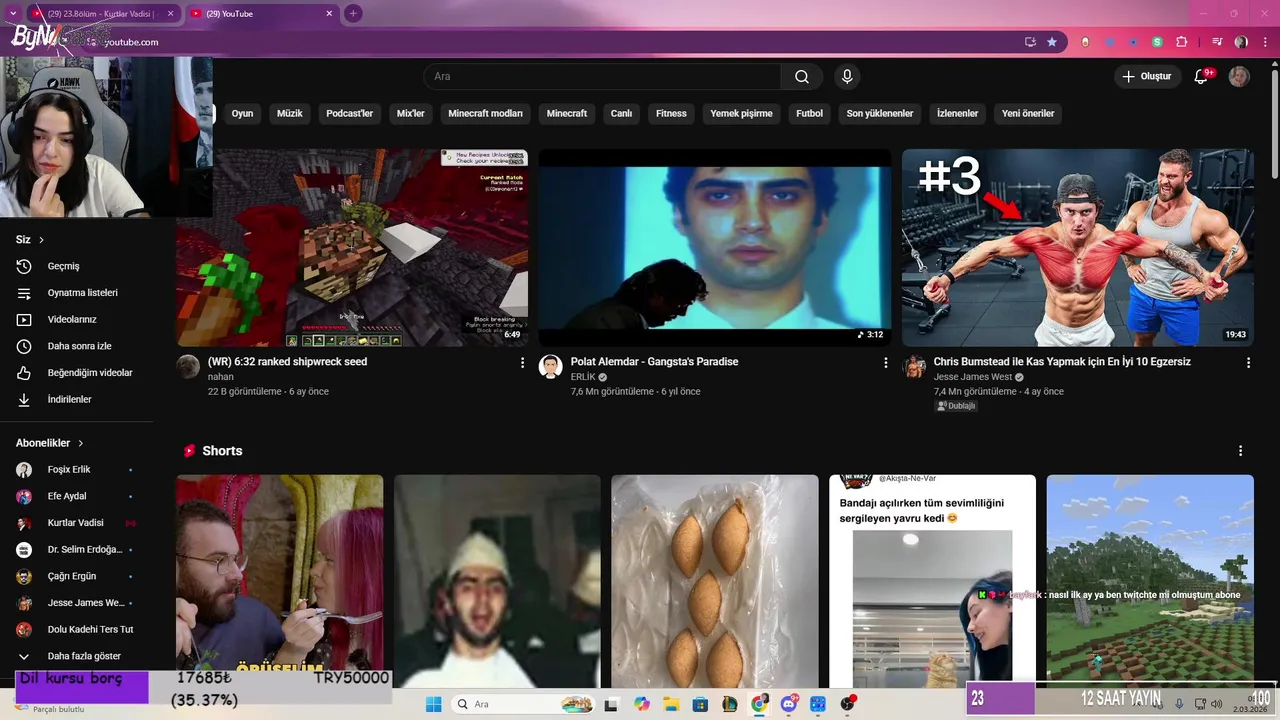Viewport: 1280px width, 720px height.
Task: Bookmark this page with star icon
Action: pos(1052,42)
